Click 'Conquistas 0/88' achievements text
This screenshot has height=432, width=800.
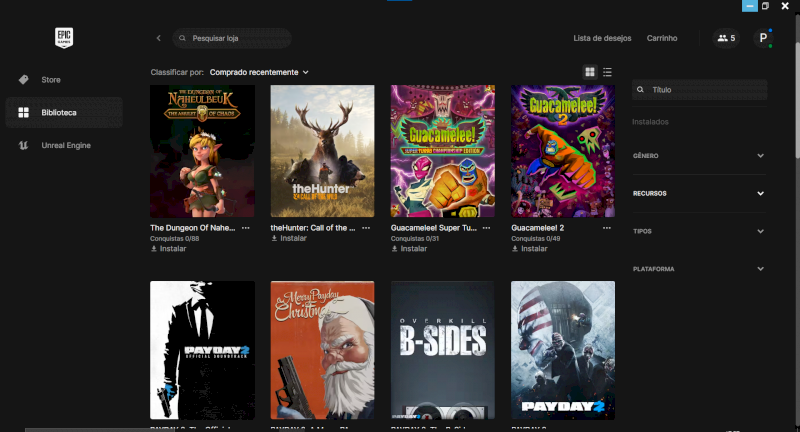point(174,239)
